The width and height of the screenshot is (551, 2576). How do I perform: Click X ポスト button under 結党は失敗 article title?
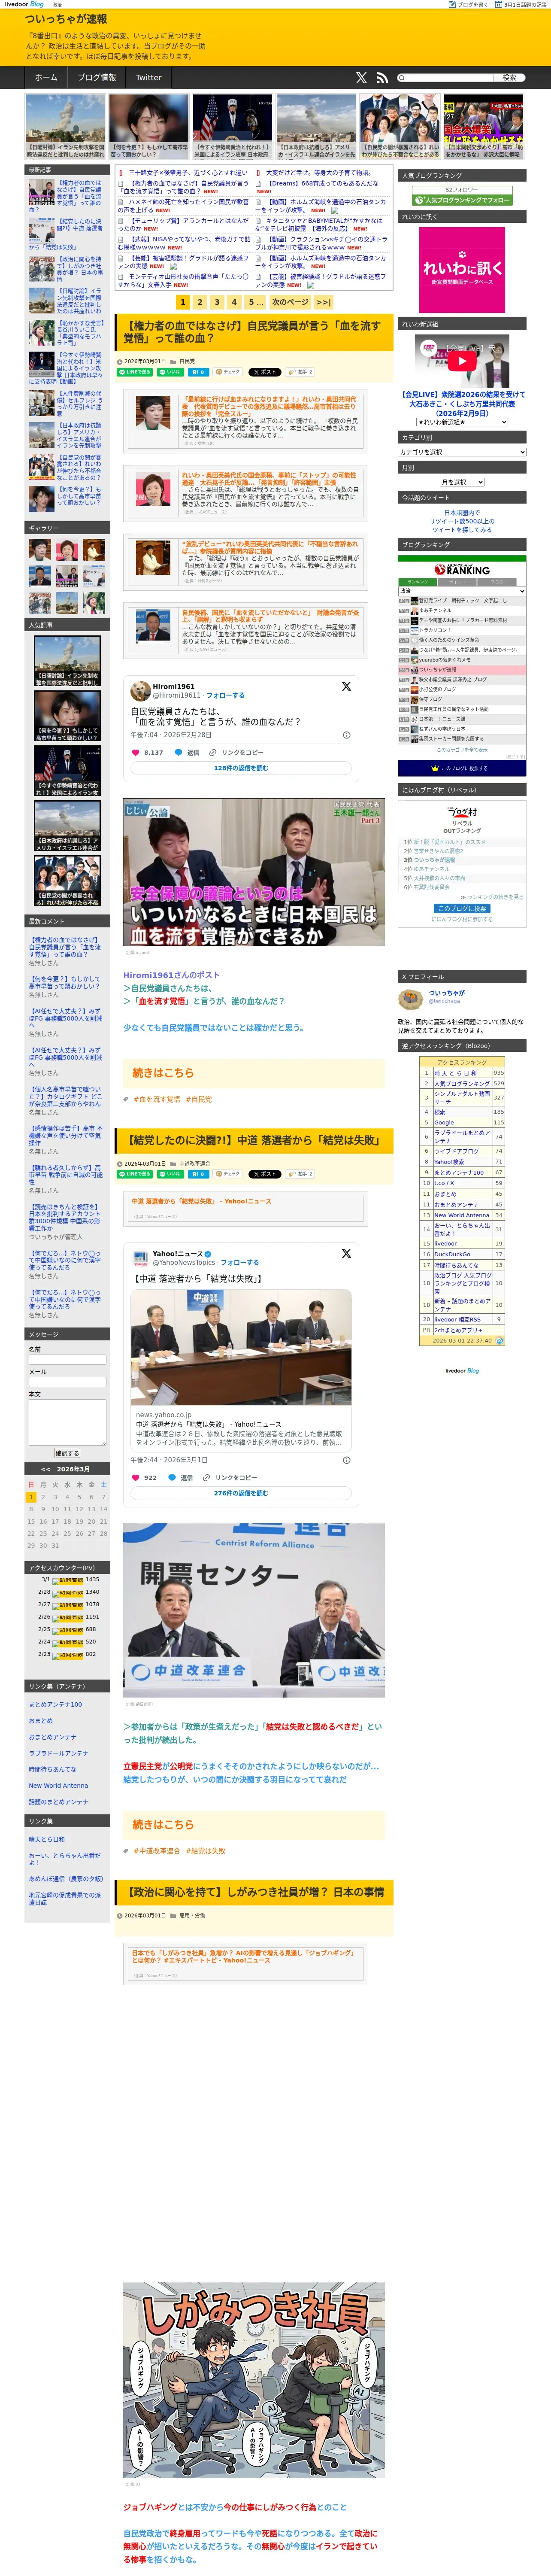click(x=265, y=1174)
